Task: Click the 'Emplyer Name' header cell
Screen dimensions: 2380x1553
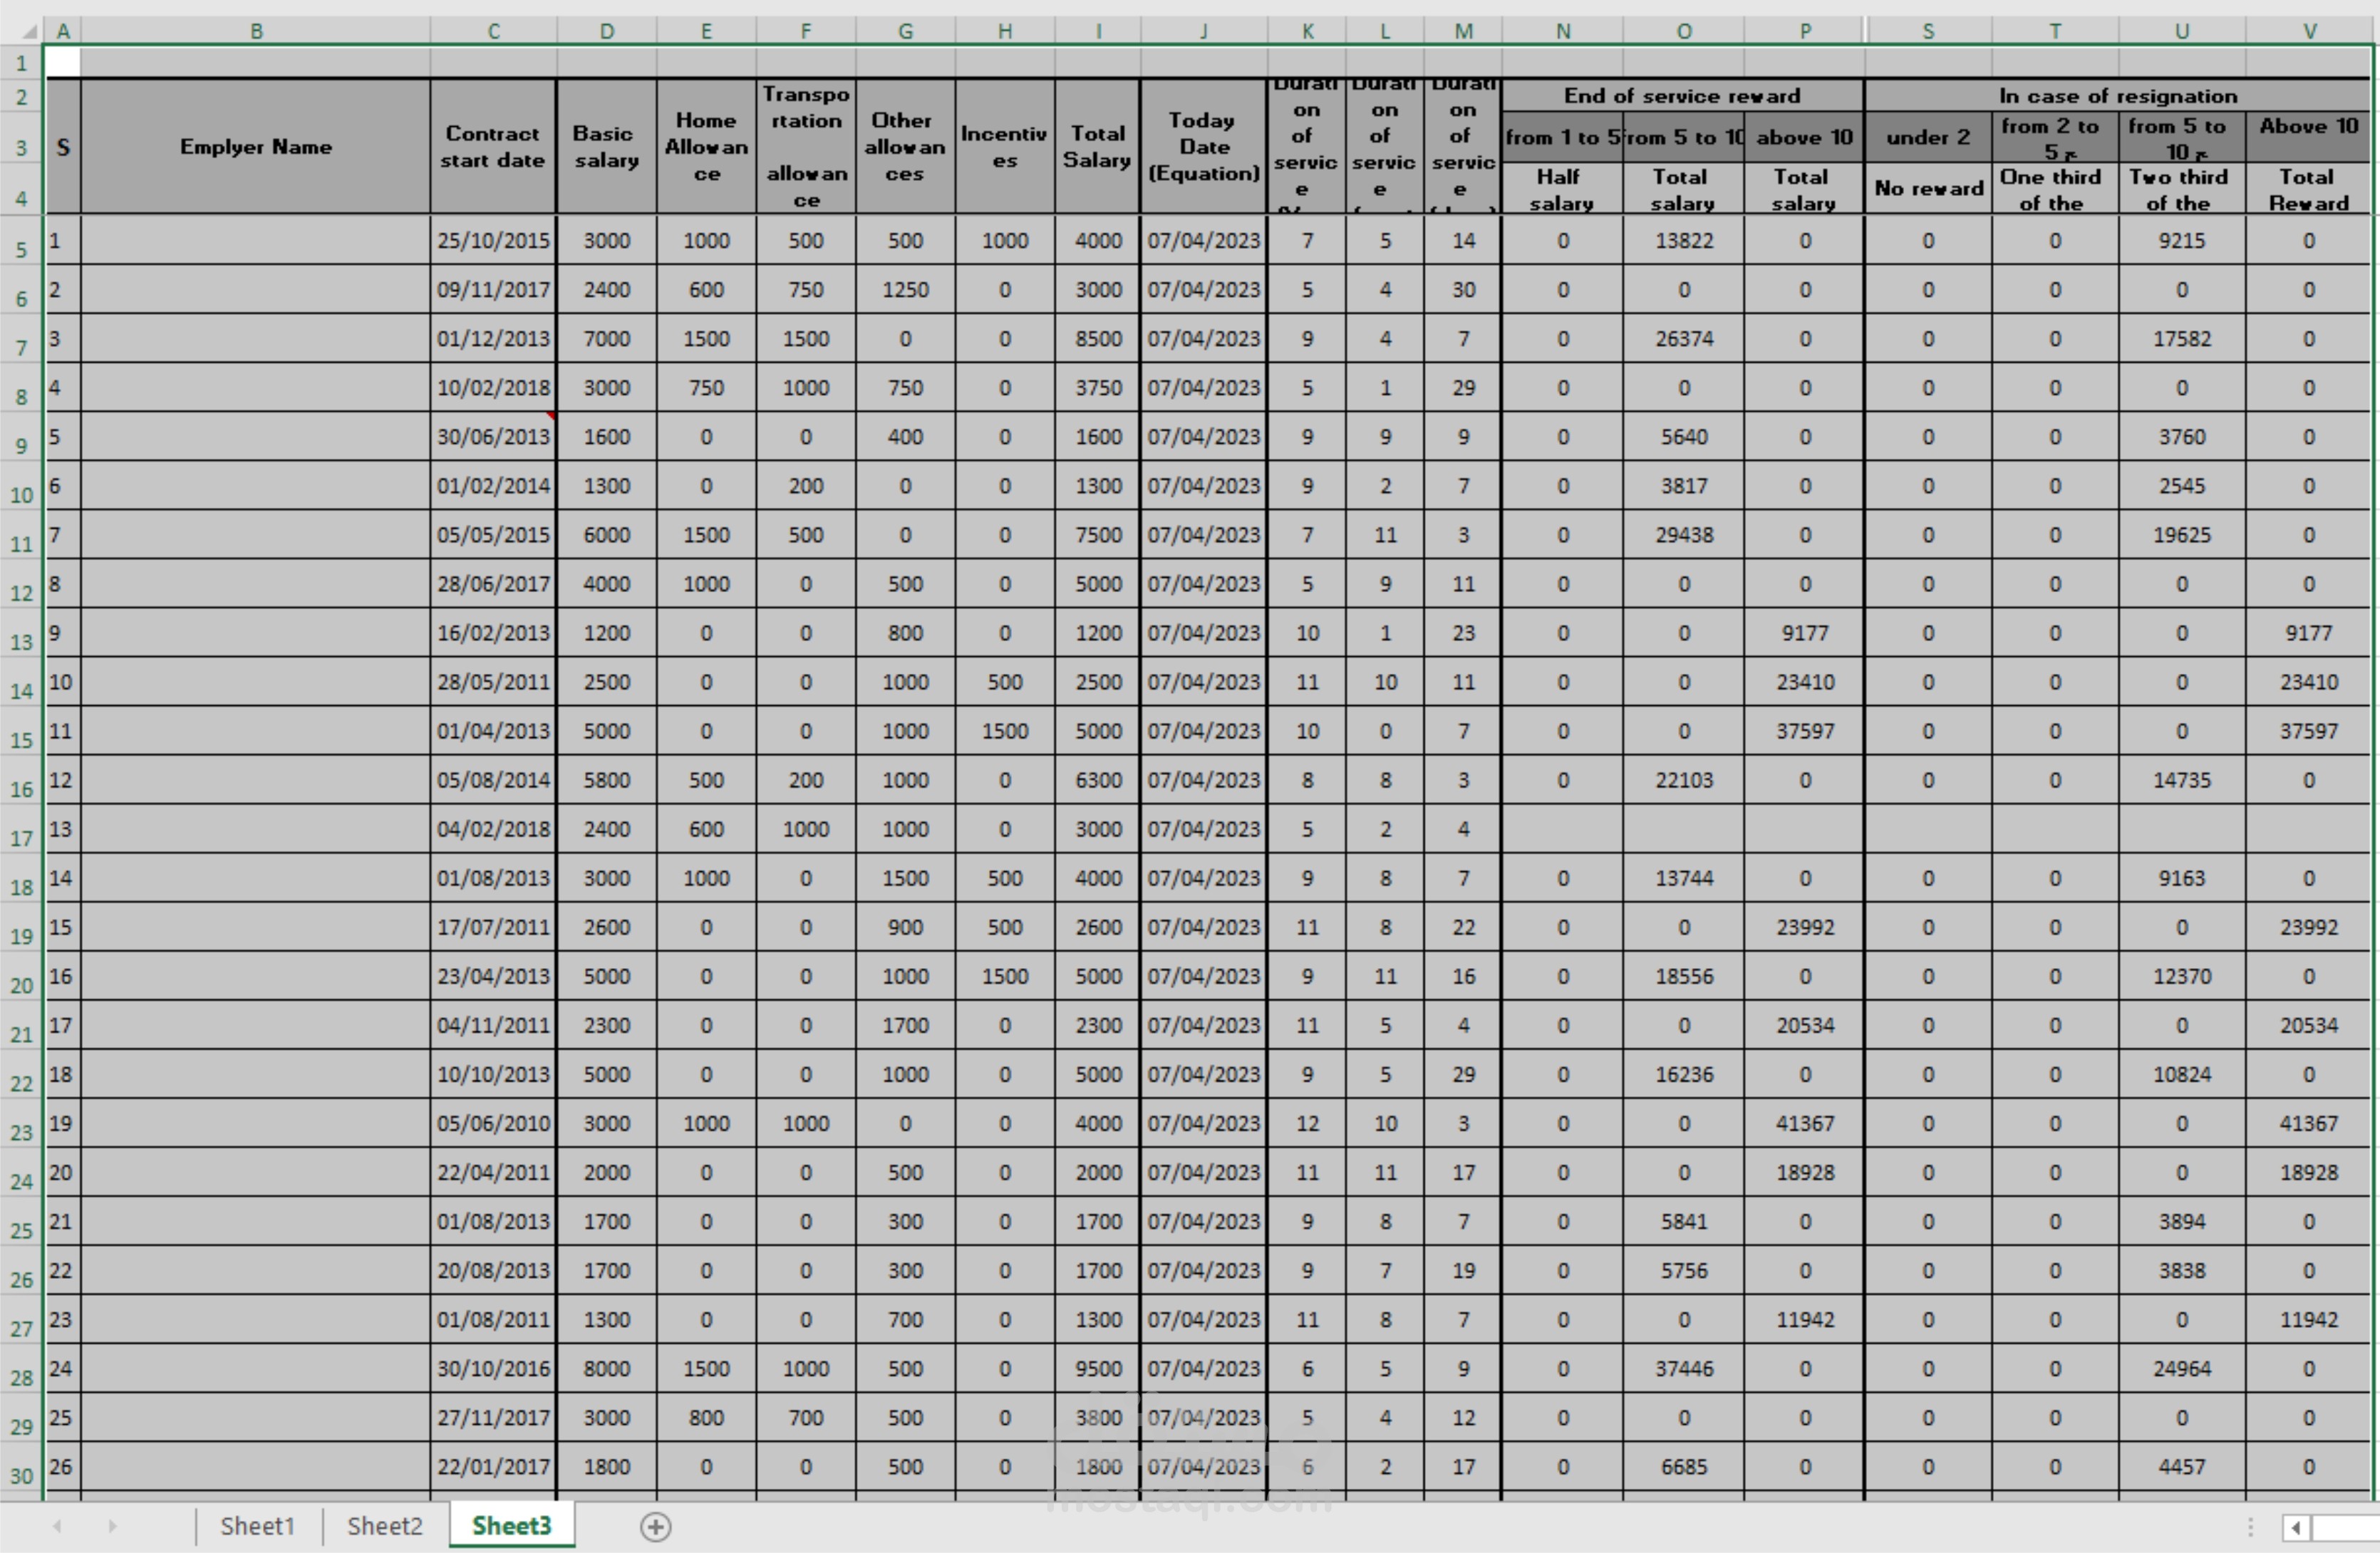Action: (x=256, y=146)
